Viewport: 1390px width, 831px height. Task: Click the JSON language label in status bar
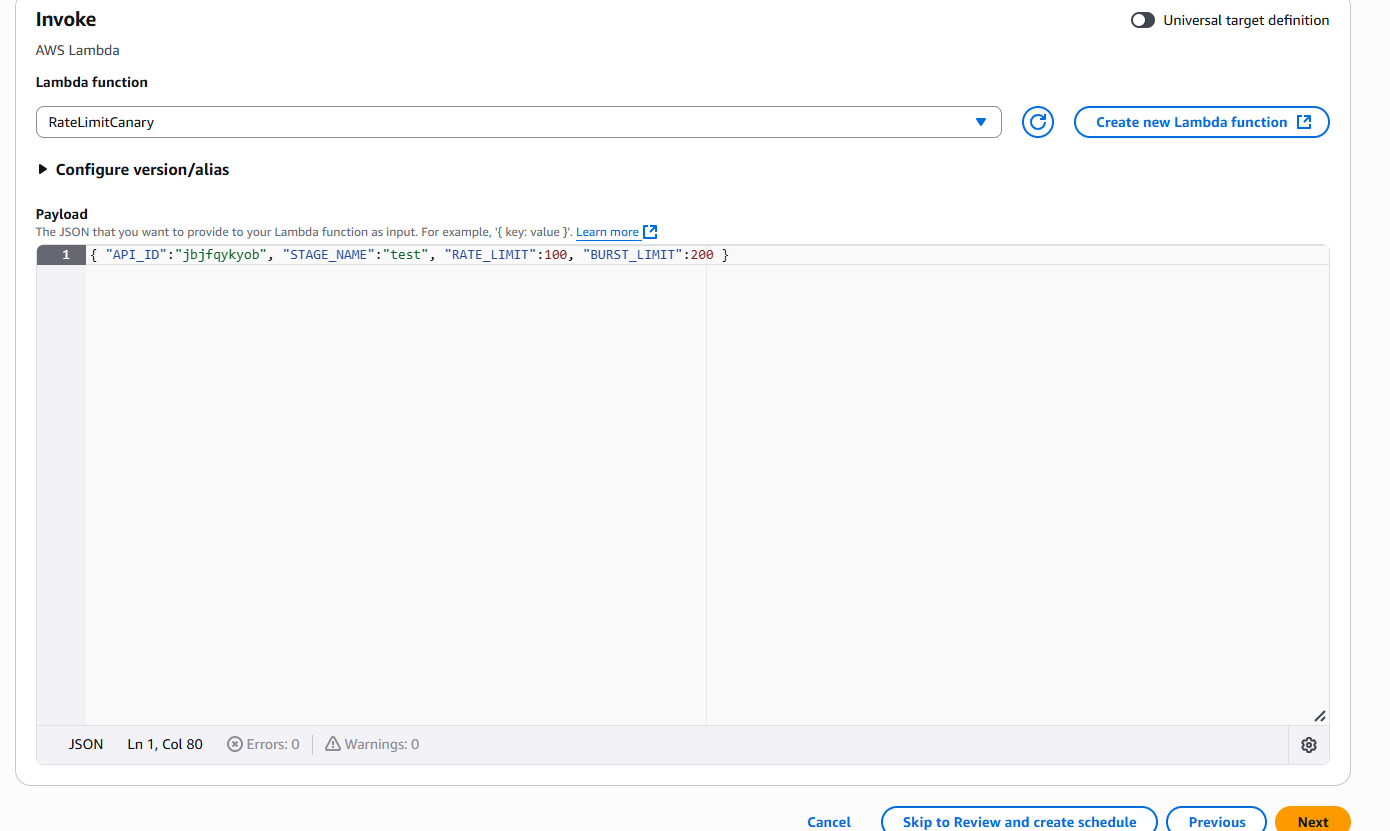click(86, 744)
